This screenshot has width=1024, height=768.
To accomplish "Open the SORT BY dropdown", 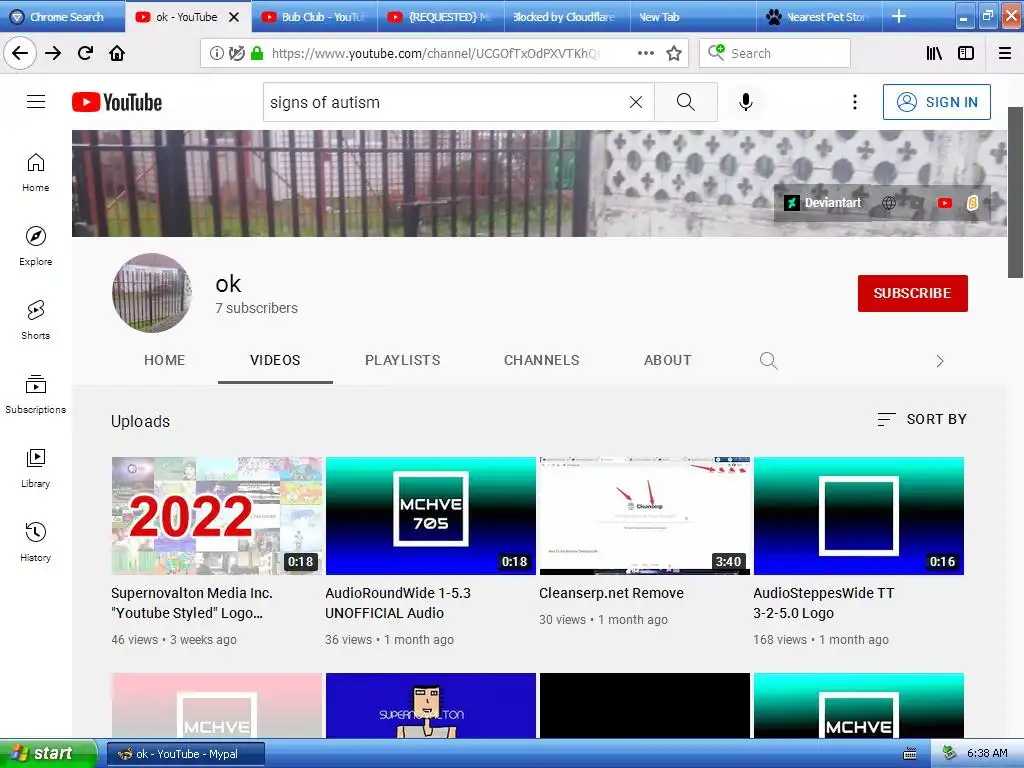I will coord(922,419).
